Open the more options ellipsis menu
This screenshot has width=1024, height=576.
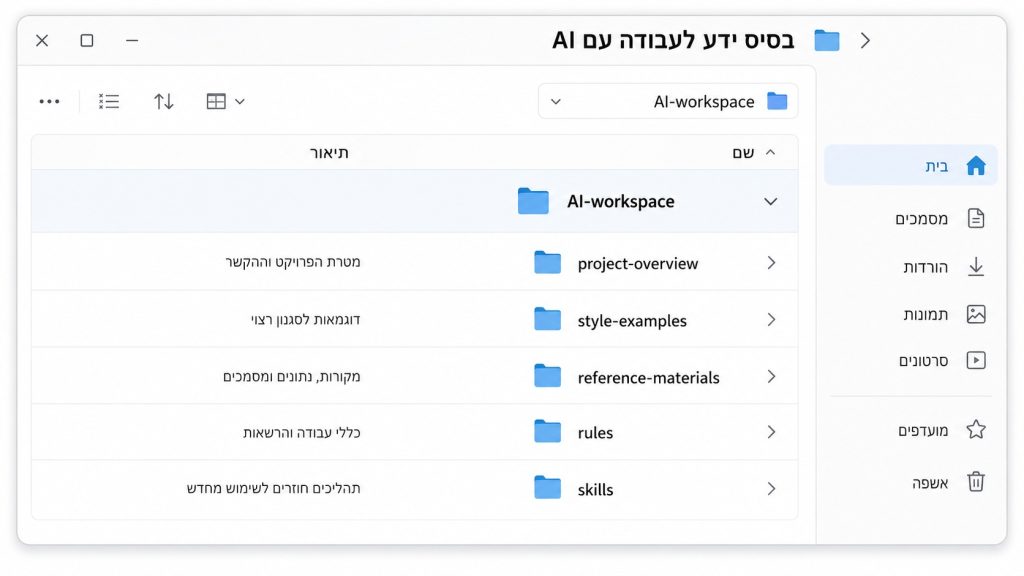pos(50,101)
